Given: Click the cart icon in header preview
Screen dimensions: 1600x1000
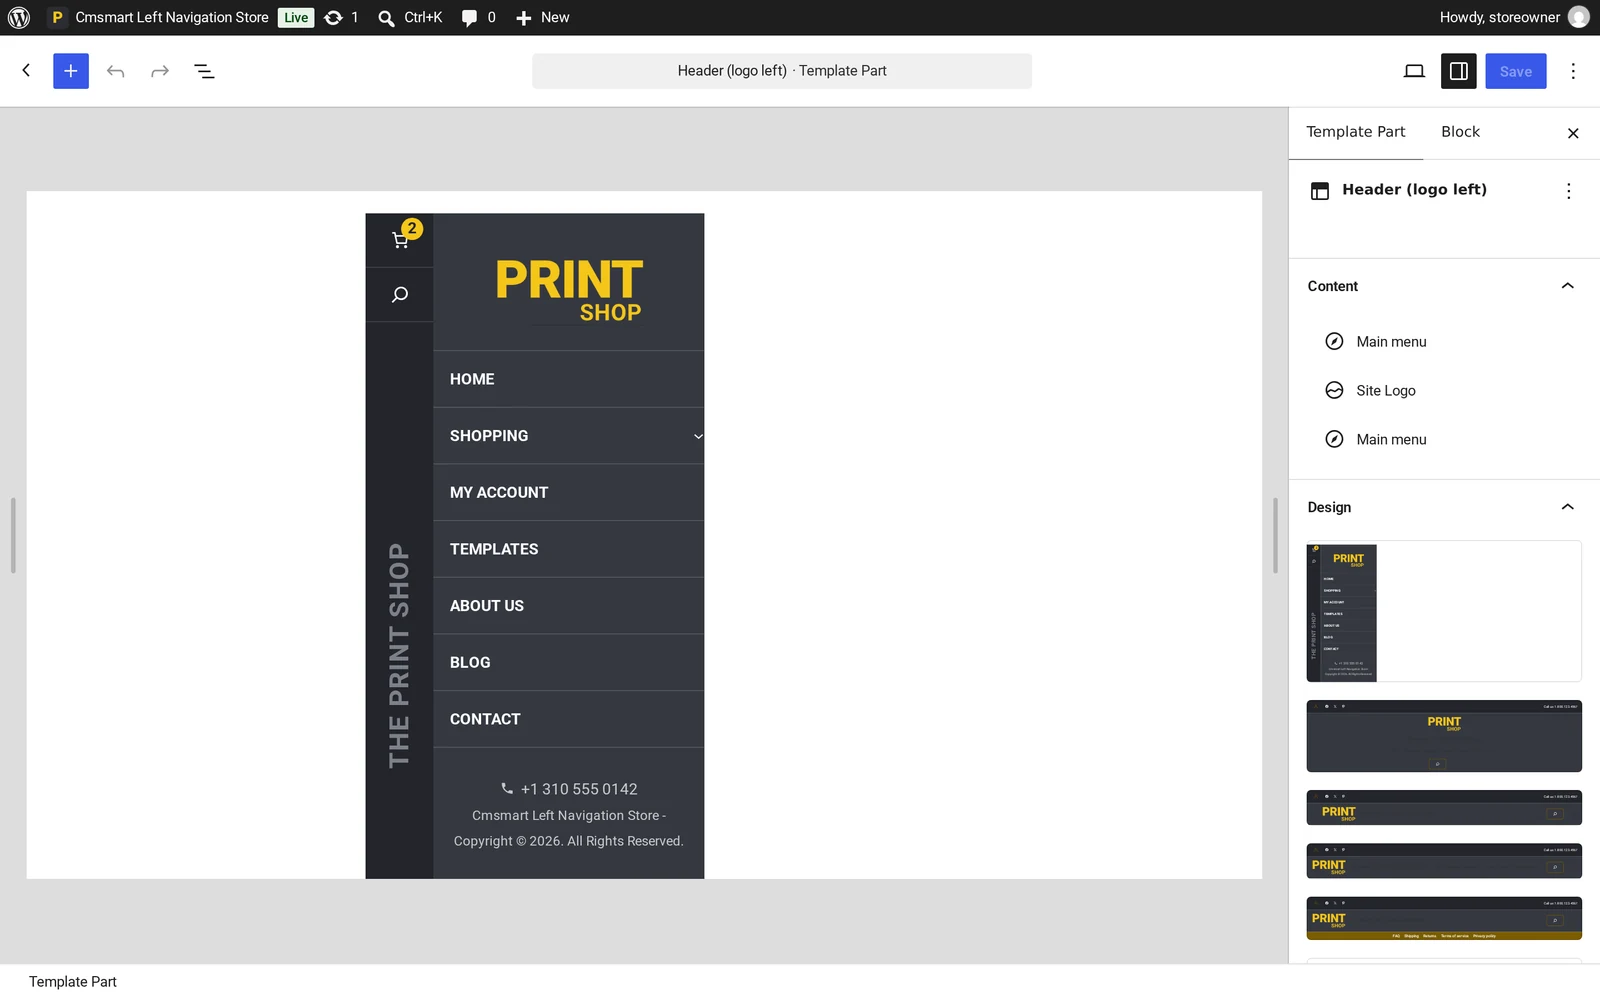Looking at the screenshot, I should (400, 240).
